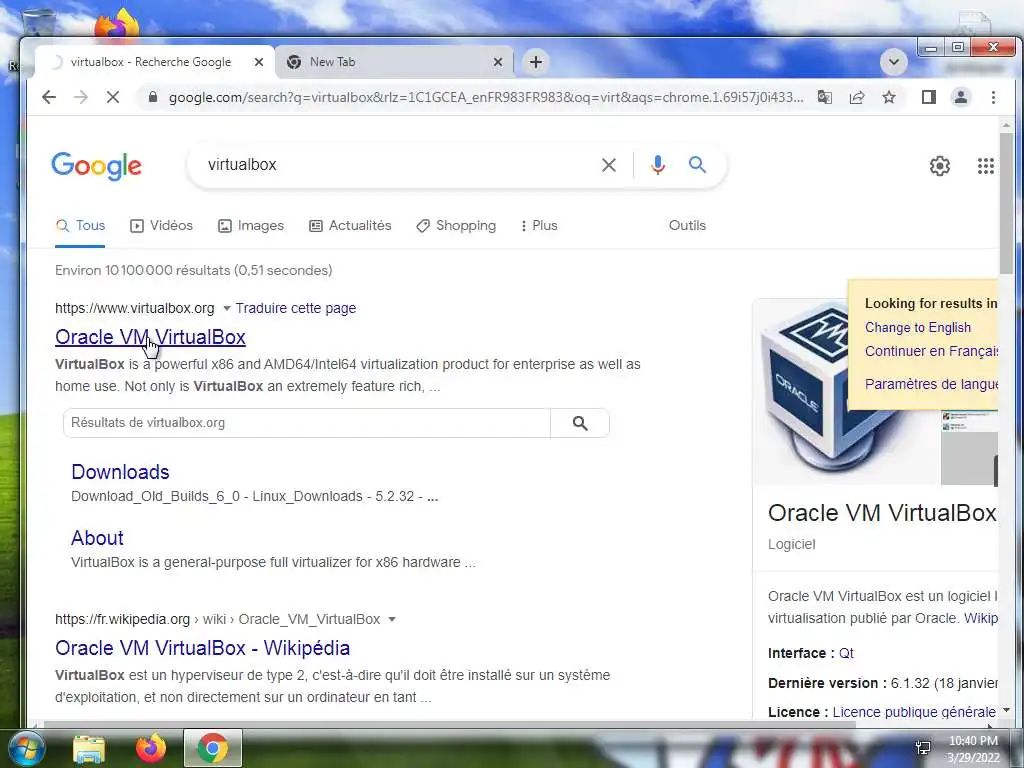This screenshot has height=768, width=1024.
Task: Open the side panel icon
Action: click(929, 97)
